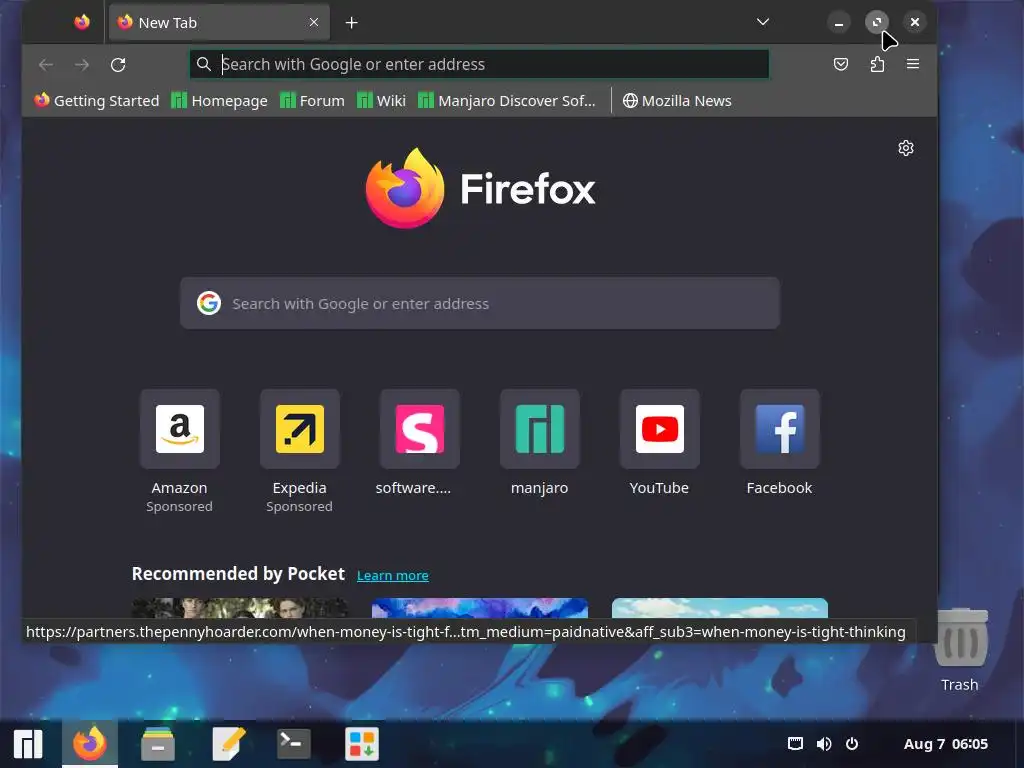Open the third Pocket story thumbnail
Image resolution: width=1024 pixels, height=768 pixels.
coord(720,608)
